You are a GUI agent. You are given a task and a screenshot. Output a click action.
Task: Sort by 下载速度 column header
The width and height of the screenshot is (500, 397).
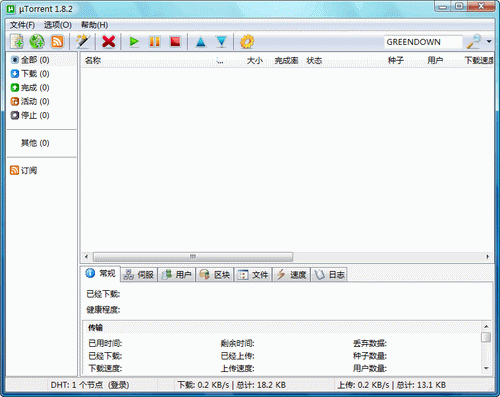tap(479, 61)
